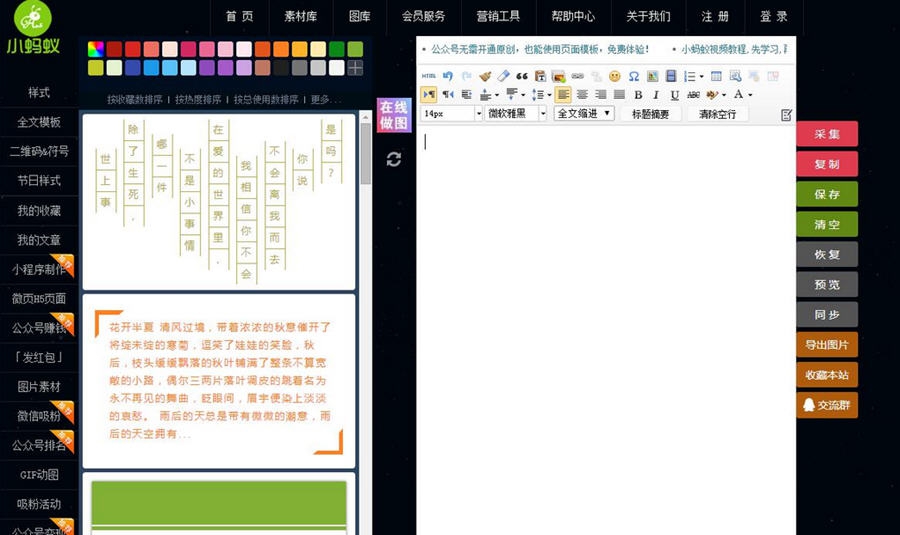The image size is (900, 535).
Task: Click paragraph spacing before icon
Action: [x=486, y=95]
